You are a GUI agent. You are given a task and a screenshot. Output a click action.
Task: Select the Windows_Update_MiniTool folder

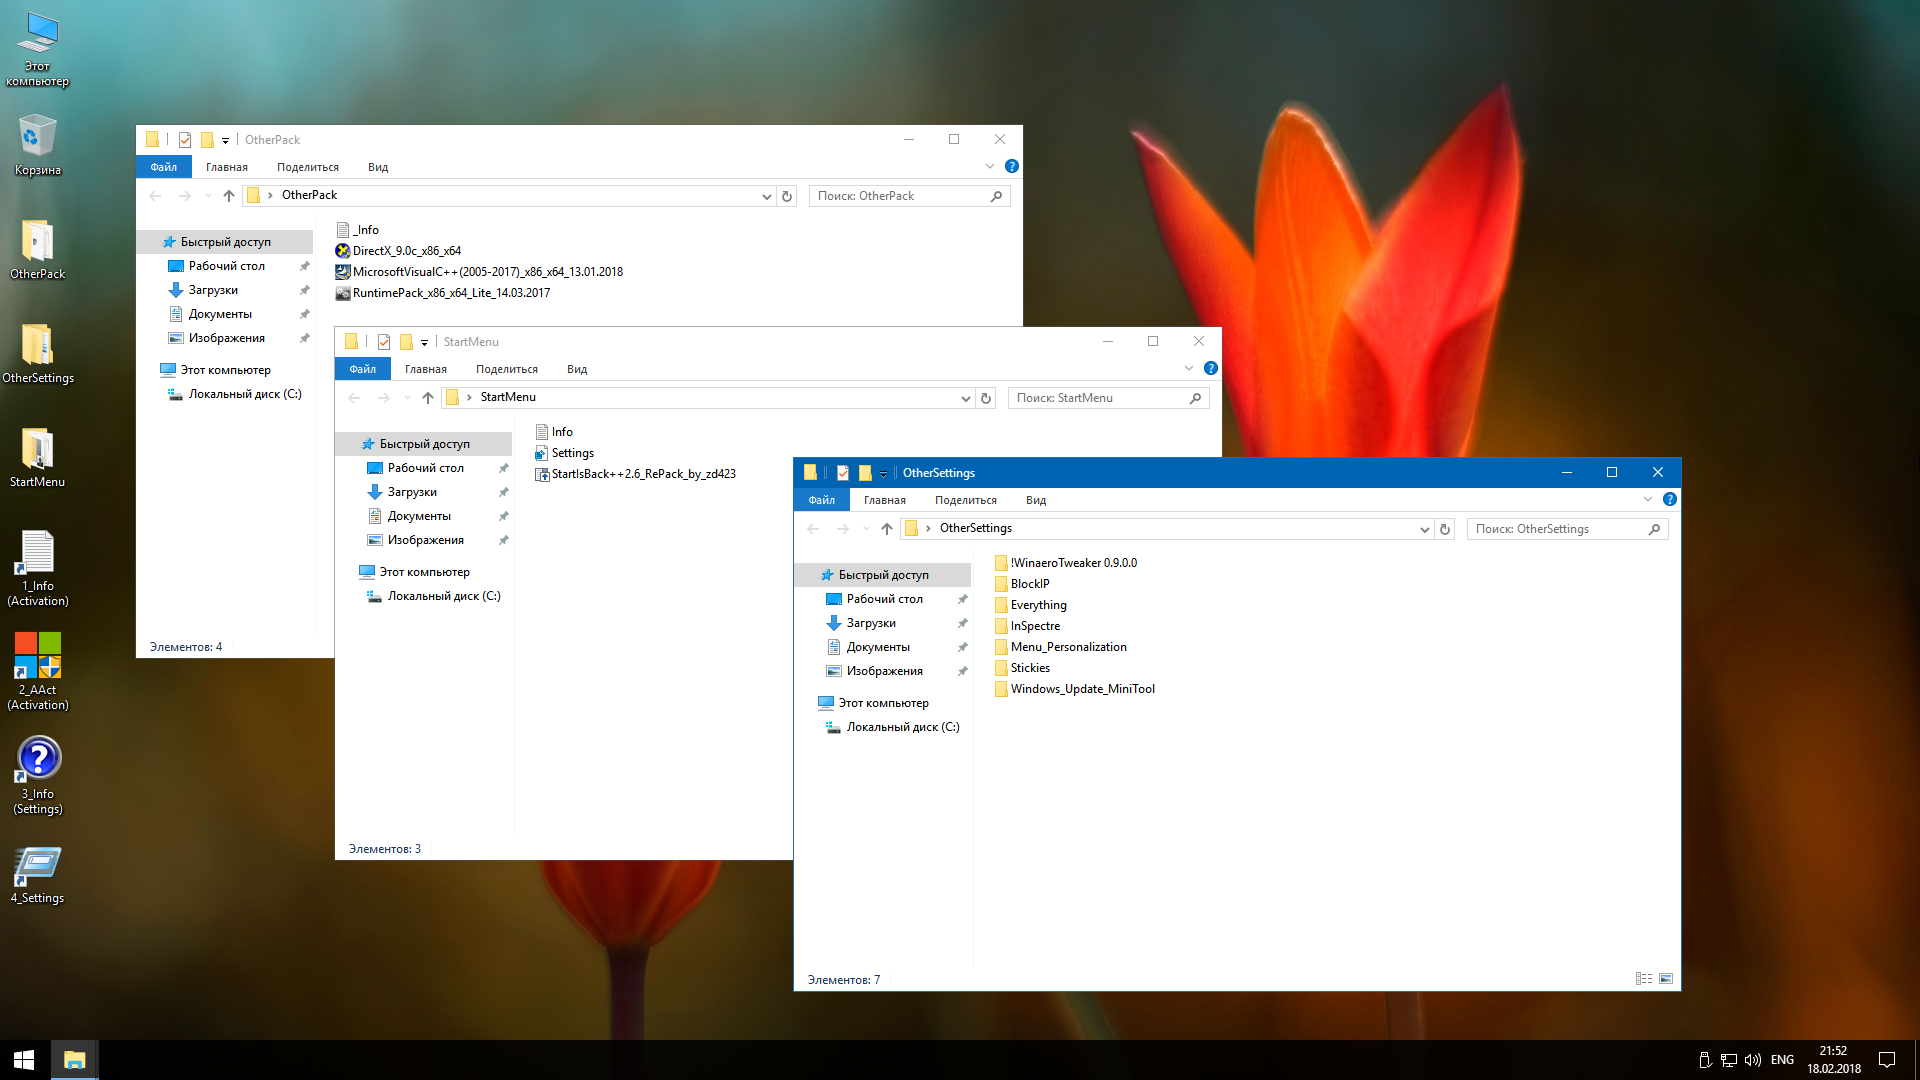(x=1081, y=689)
